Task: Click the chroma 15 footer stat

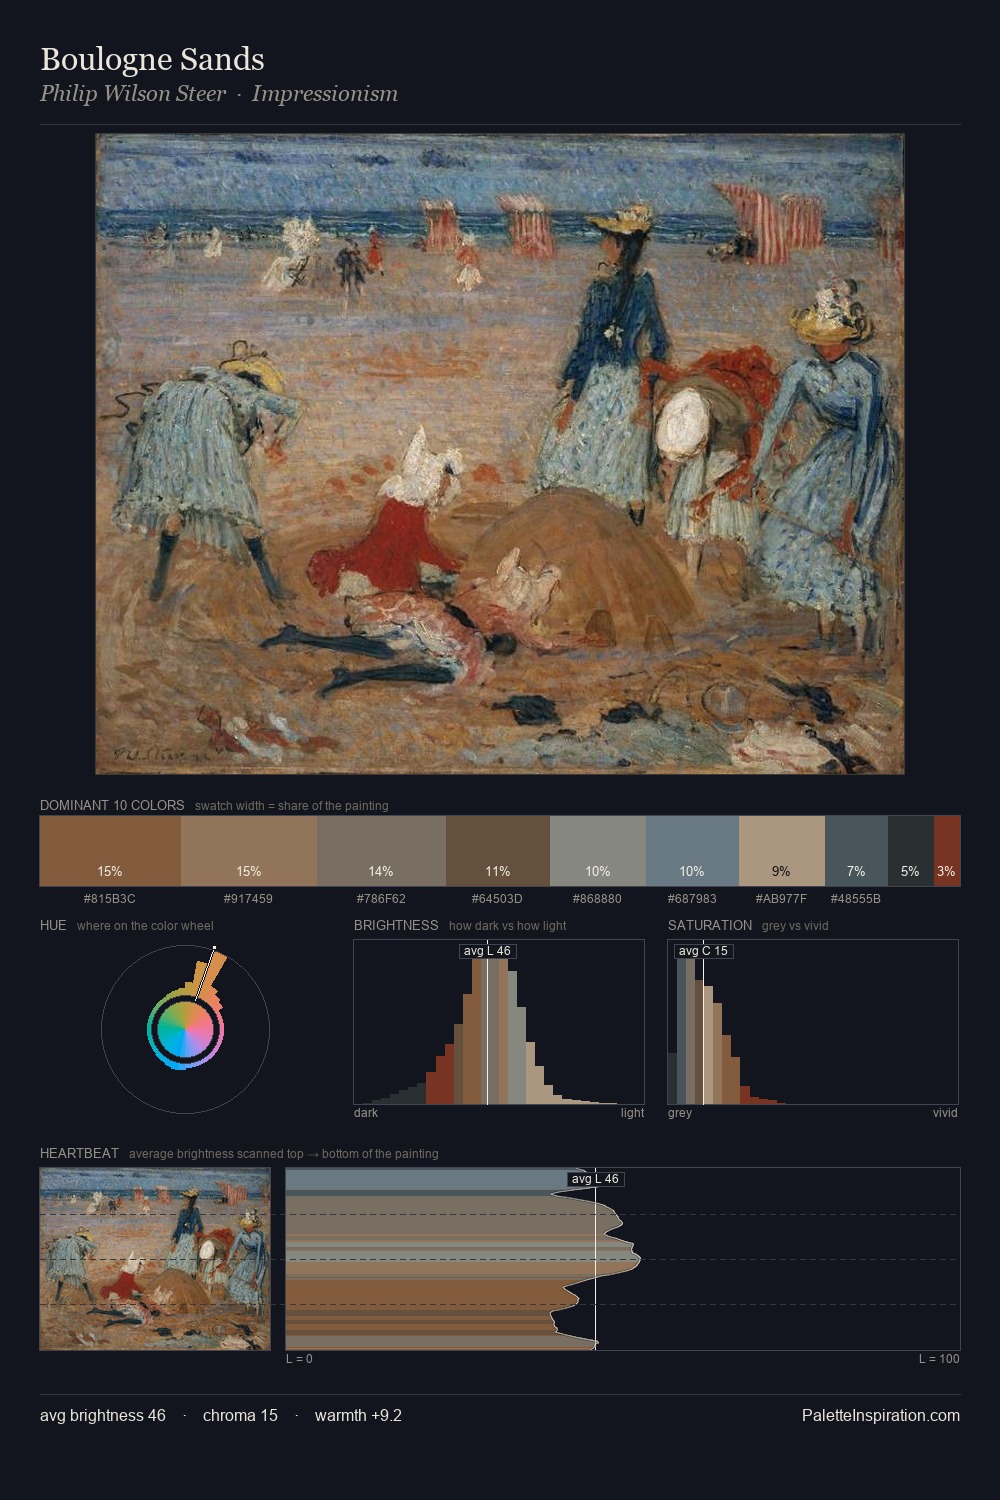Action: [240, 1415]
